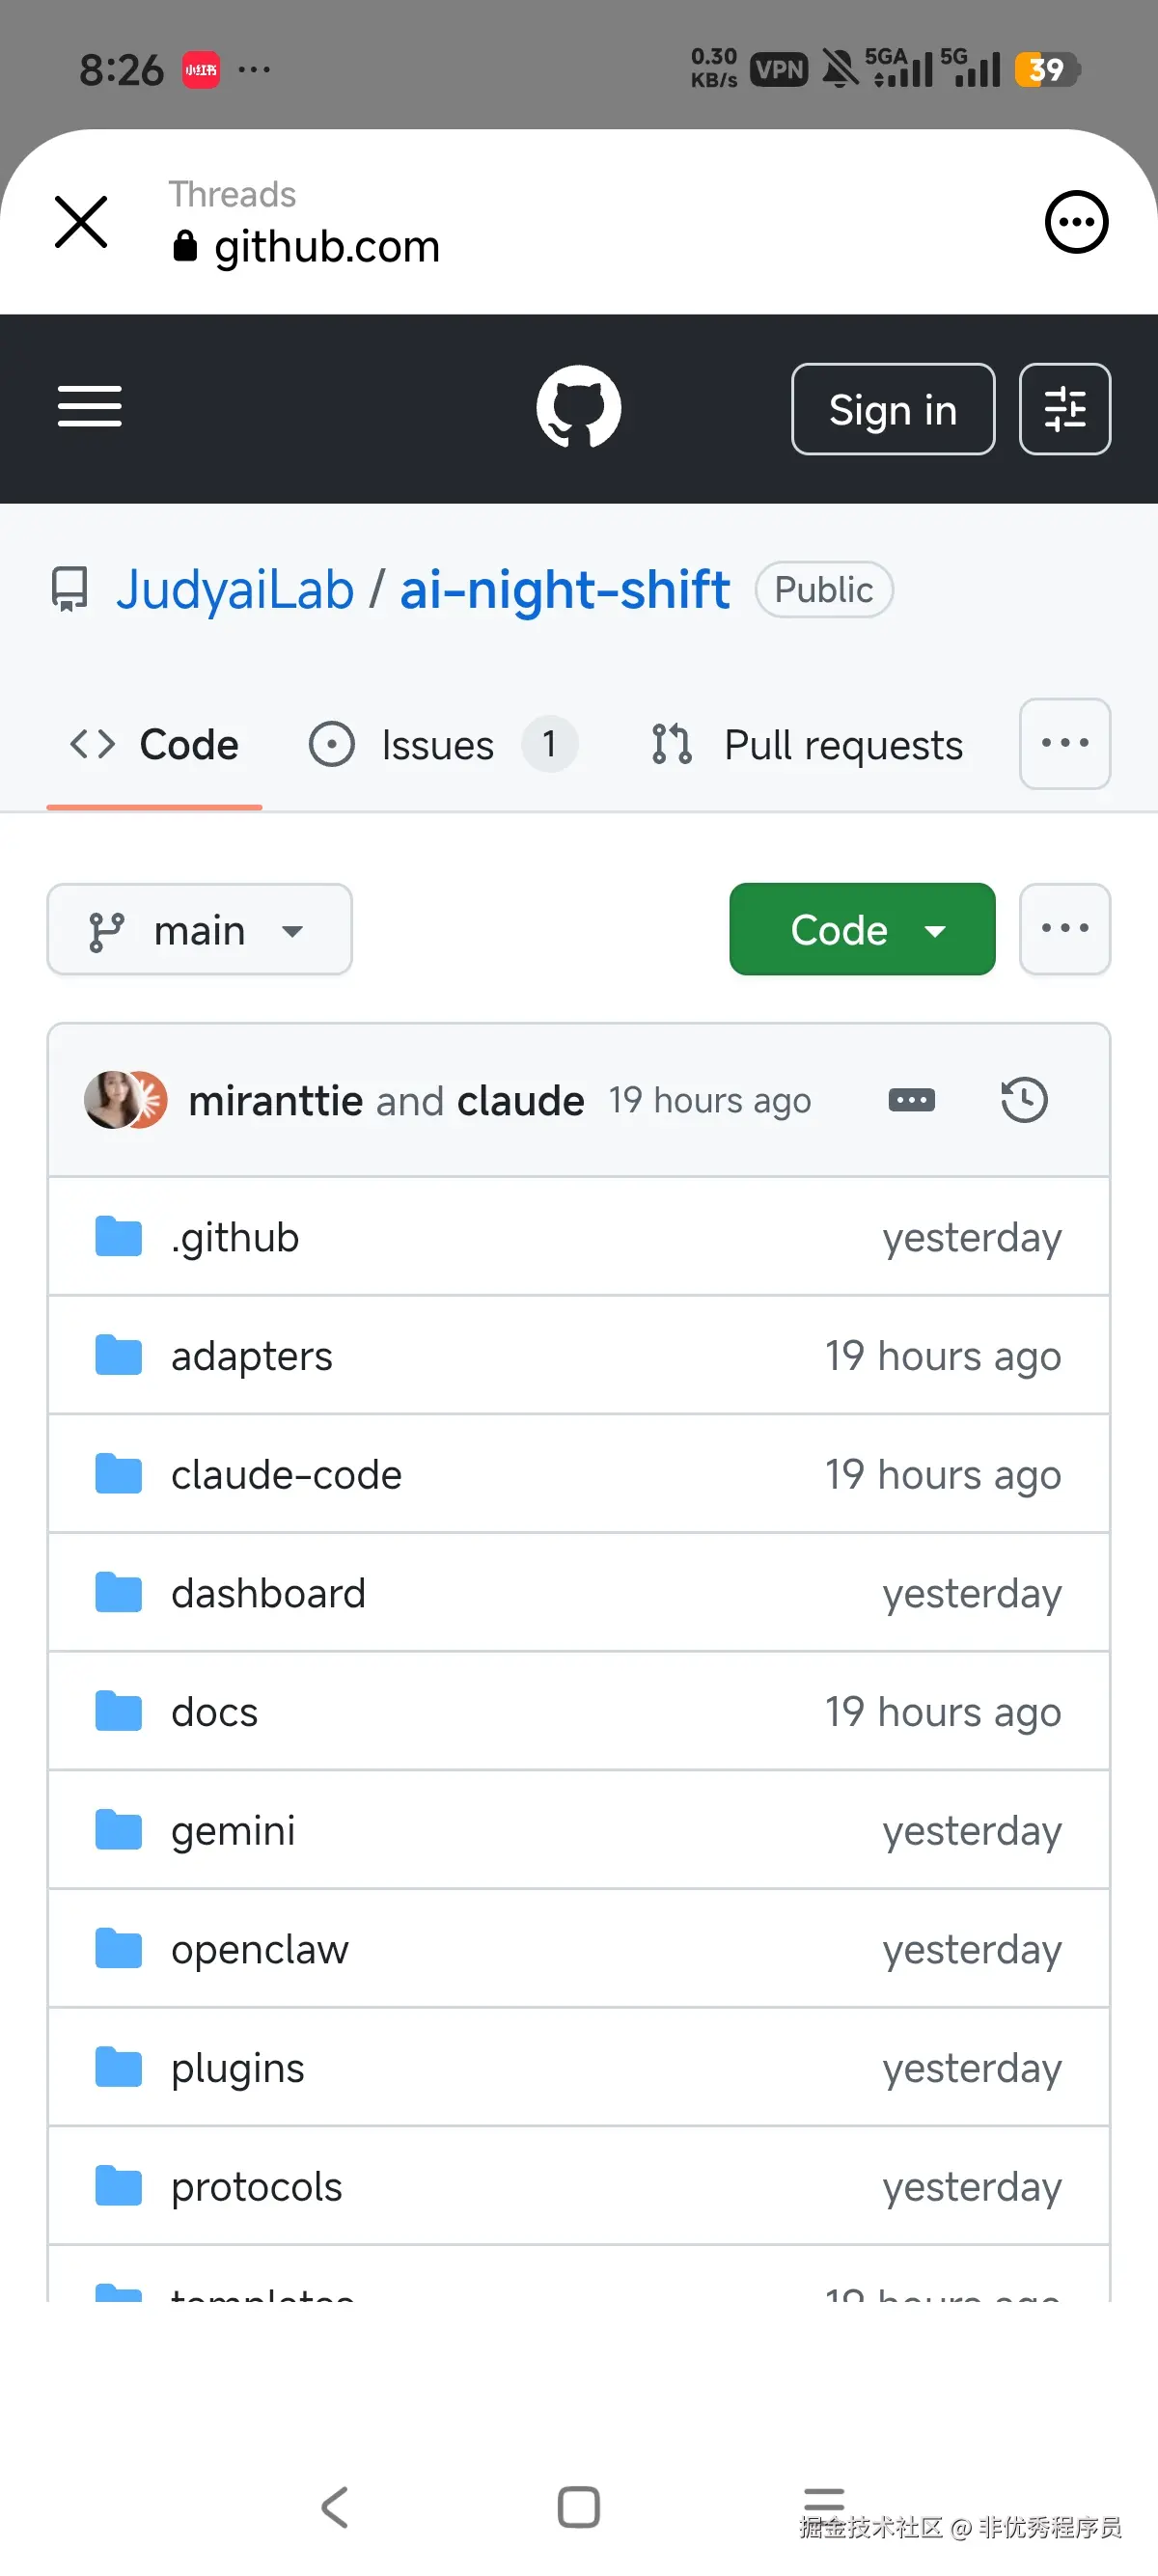Open the JudyaiLab owner link
1158x2576 pixels.
click(235, 589)
